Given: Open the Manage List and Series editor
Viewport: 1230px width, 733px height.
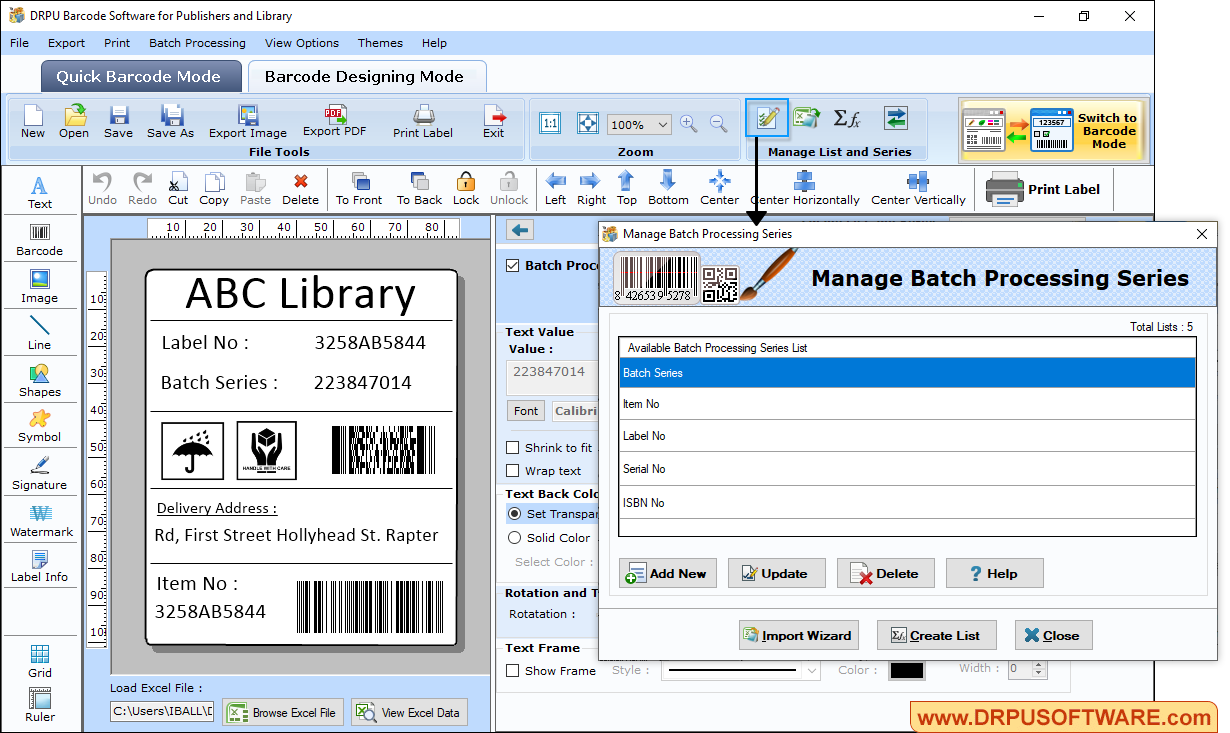Looking at the screenshot, I should [766, 118].
